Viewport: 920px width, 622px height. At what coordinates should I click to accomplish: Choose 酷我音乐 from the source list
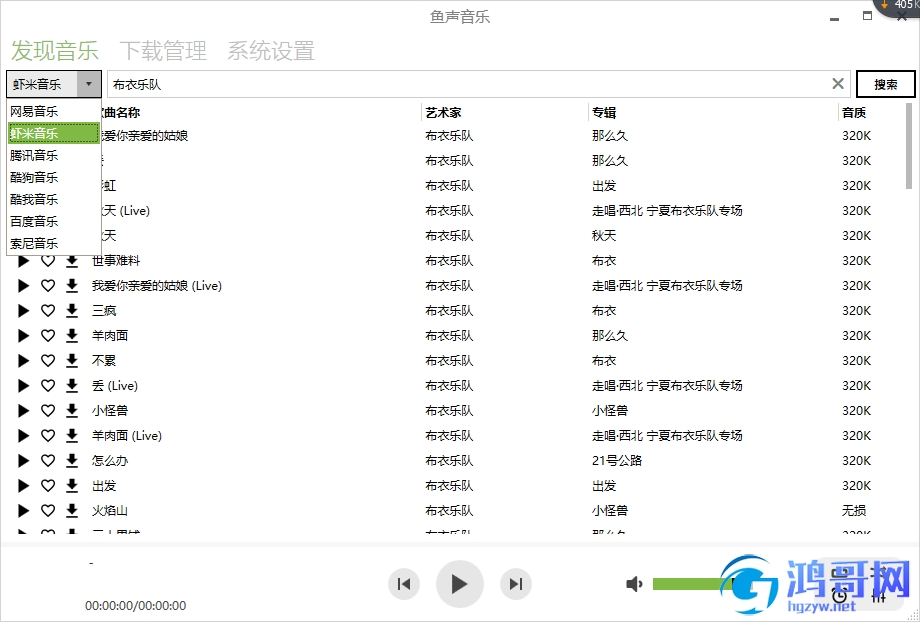coord(53,200)
